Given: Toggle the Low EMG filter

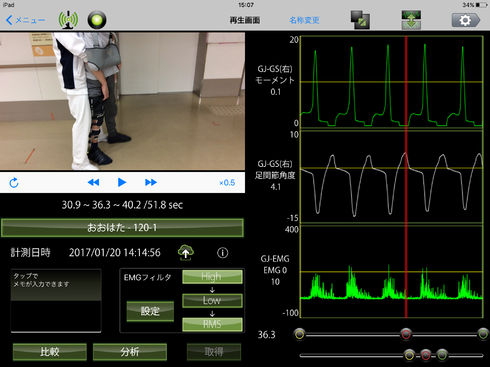Looking at the screenshot, I should point(212,300).
